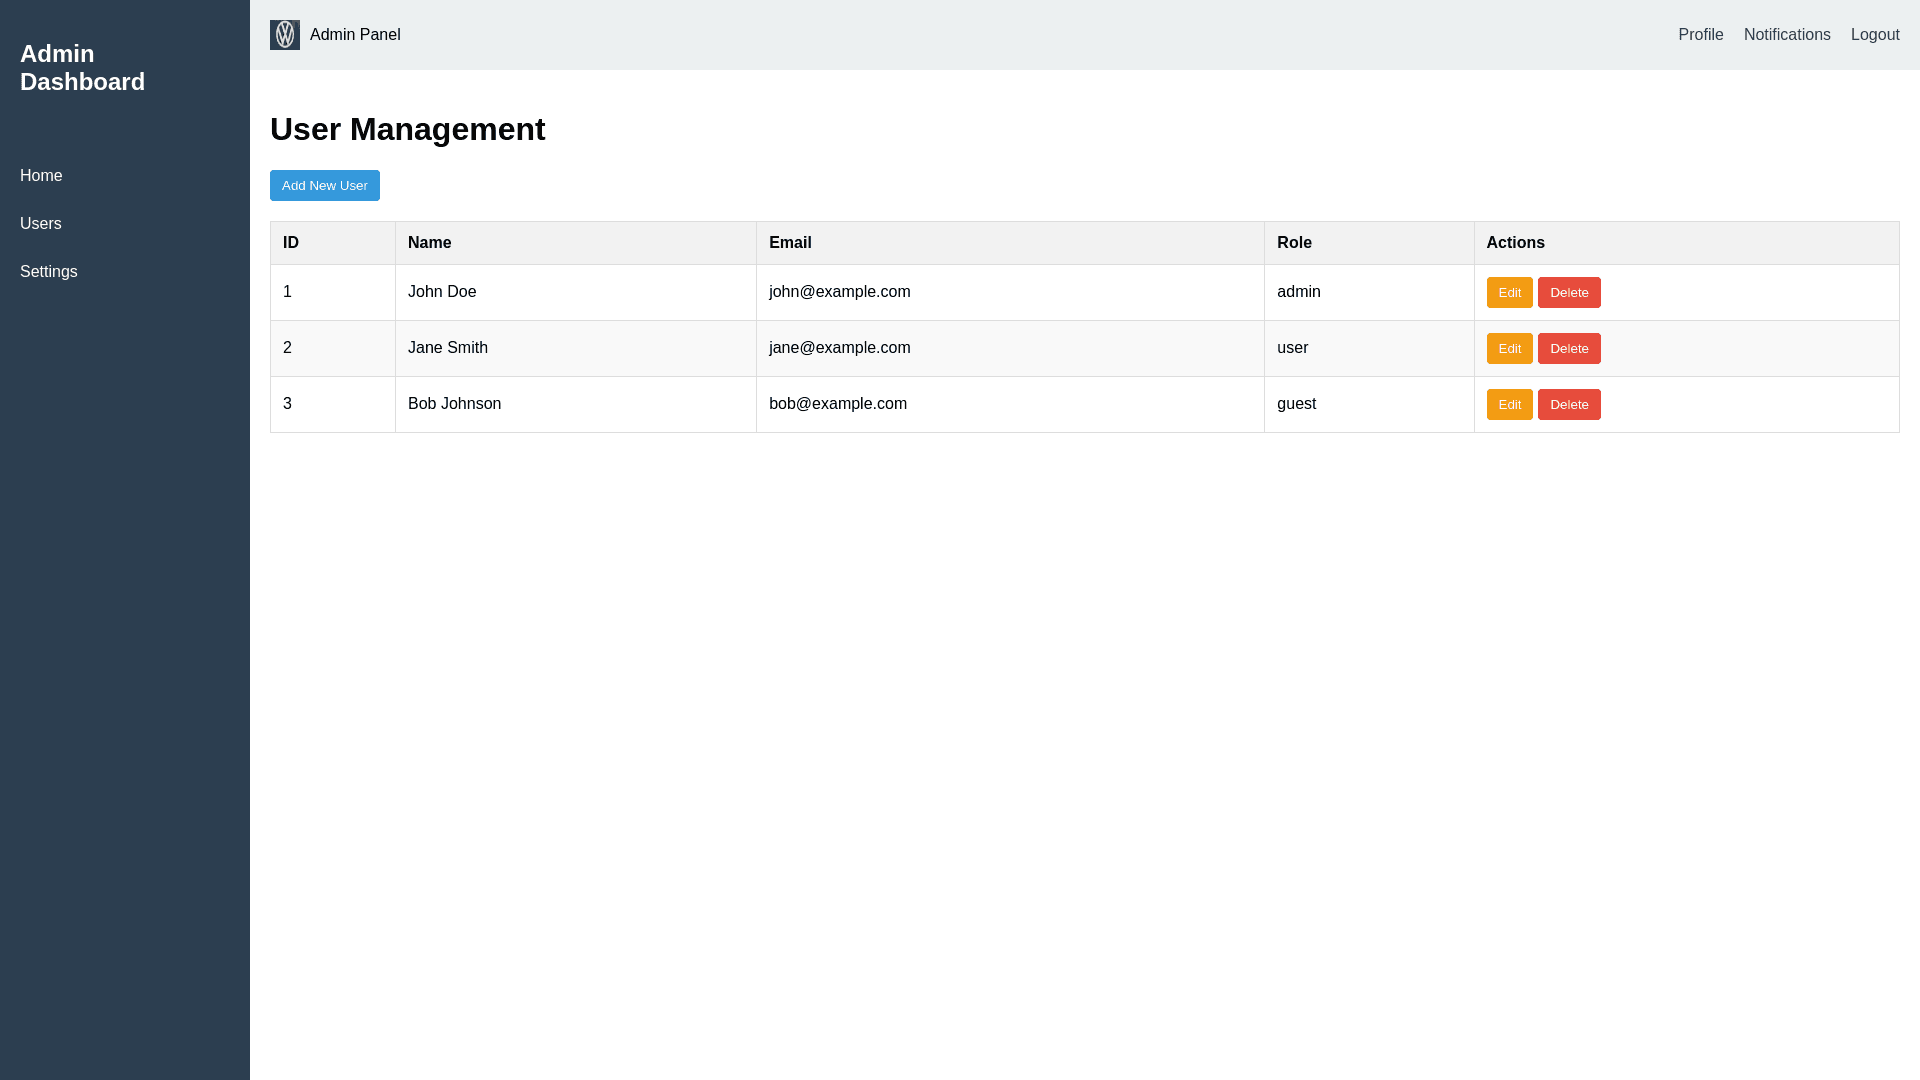This screenshot has height=1080, width=1920.
Task: Edit the John Doe user row
Action: 1509,293
